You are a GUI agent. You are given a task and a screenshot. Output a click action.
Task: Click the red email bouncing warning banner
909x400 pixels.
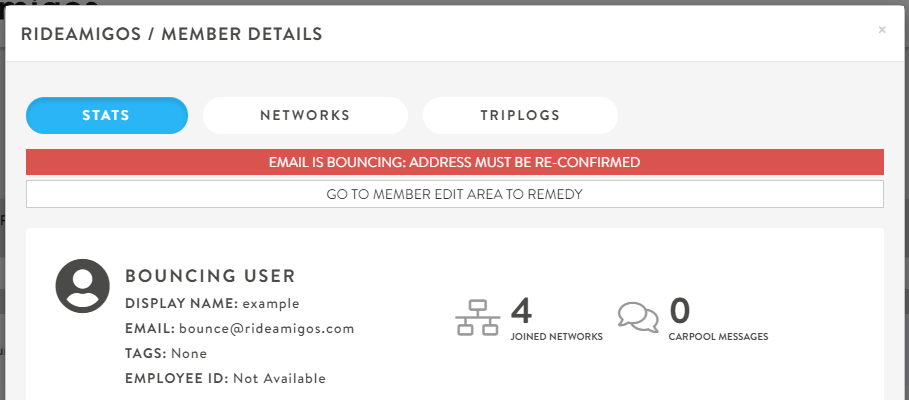[x=455, y=162]
